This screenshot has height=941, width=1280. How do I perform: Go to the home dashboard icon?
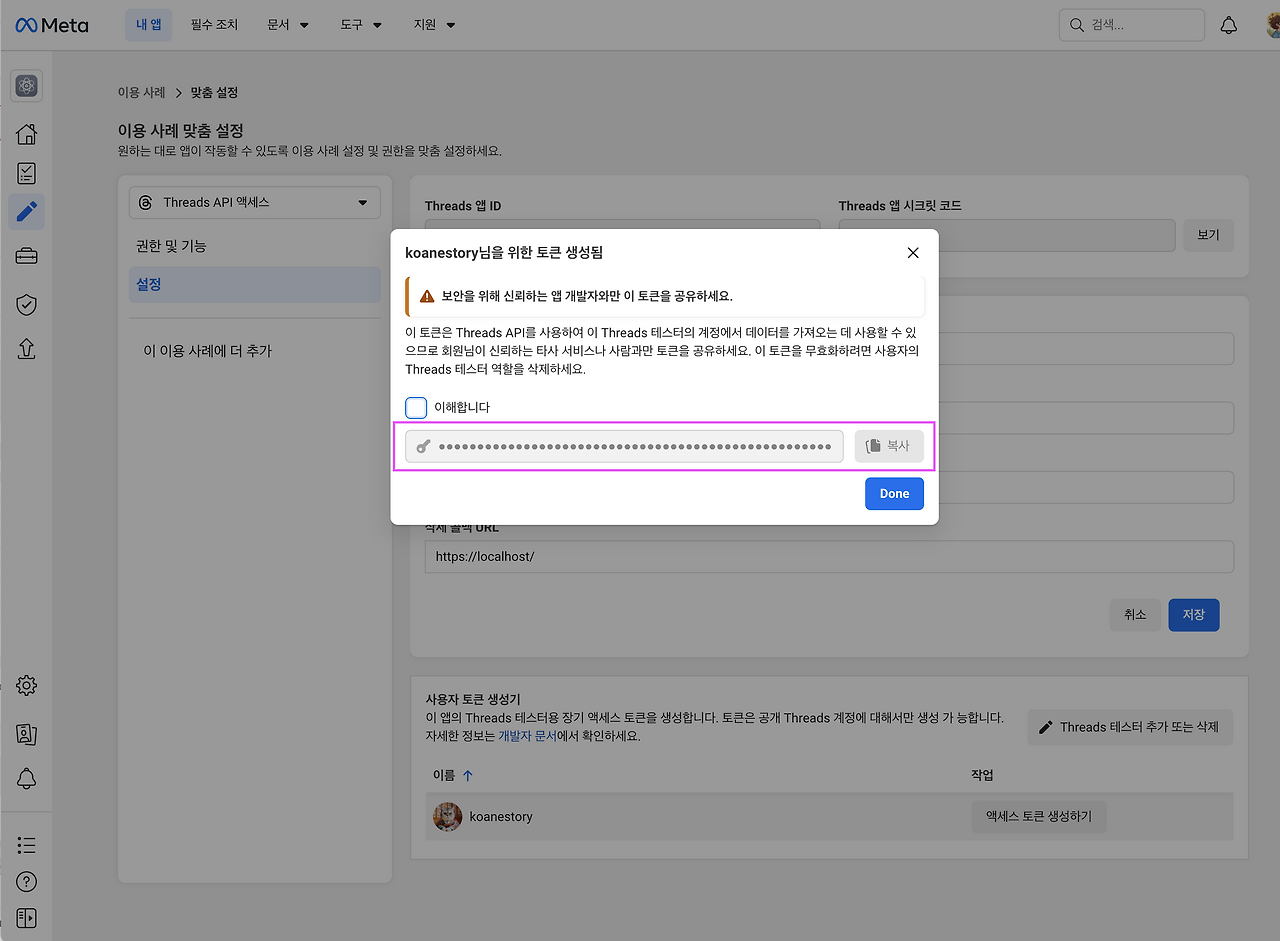click(27, 134)
